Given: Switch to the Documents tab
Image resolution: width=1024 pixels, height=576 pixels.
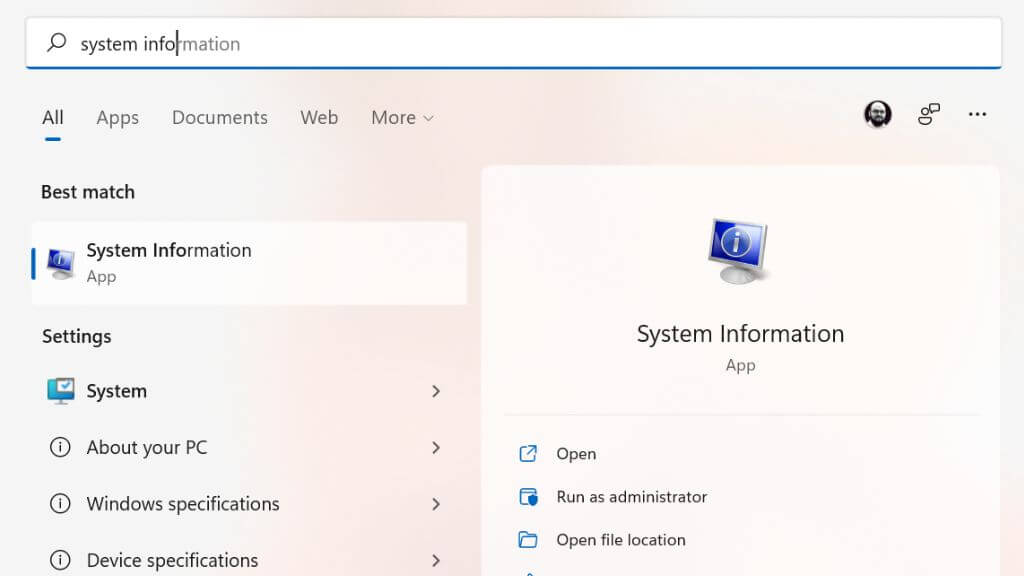Looking at the screenshot, I should [x=219, y=118].
